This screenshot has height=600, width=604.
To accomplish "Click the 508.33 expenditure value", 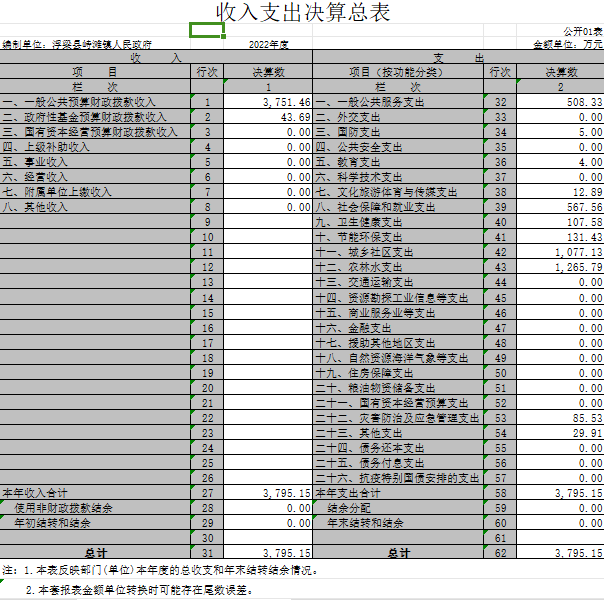I will tap(561, 102).
